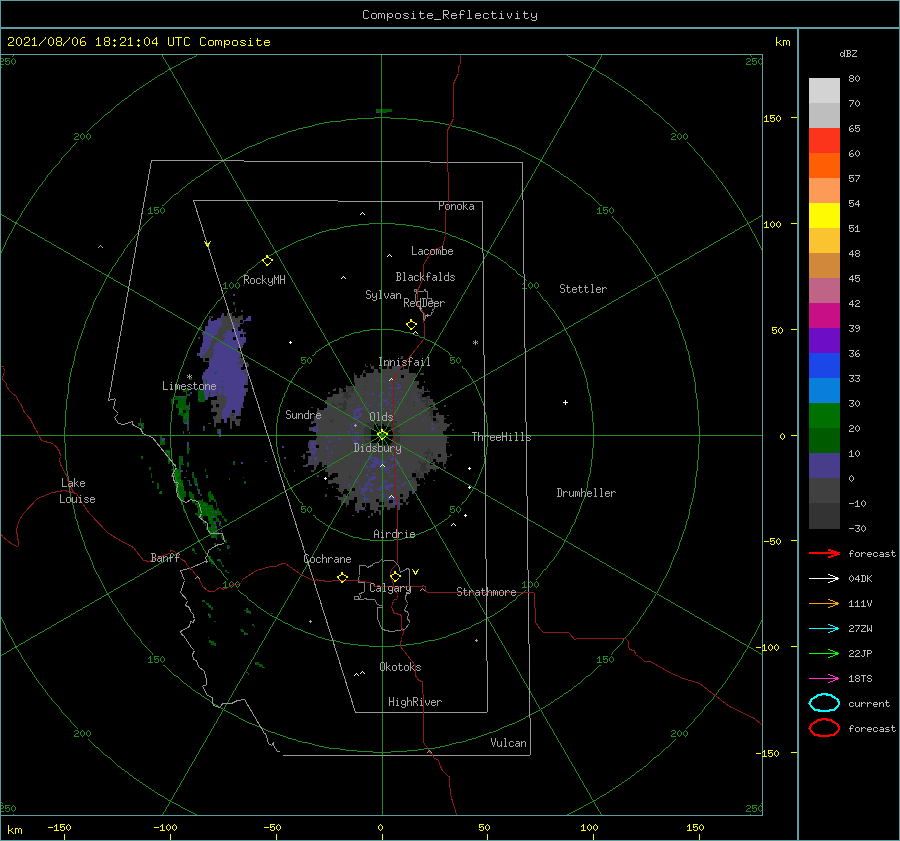Click the Cochrane label
Viewport: 900px width, 841px height.
[327, 559]
